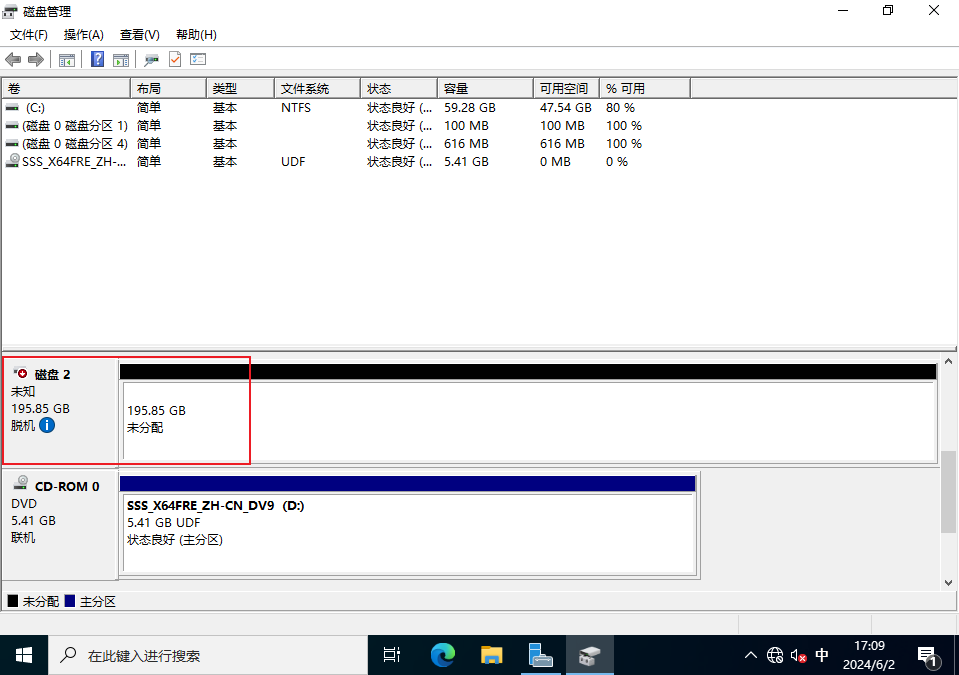This screenshot has width=959, height=675.
Task: Click the Show/Hide Console Tree toolbar icon
Action: click(67, 60)
